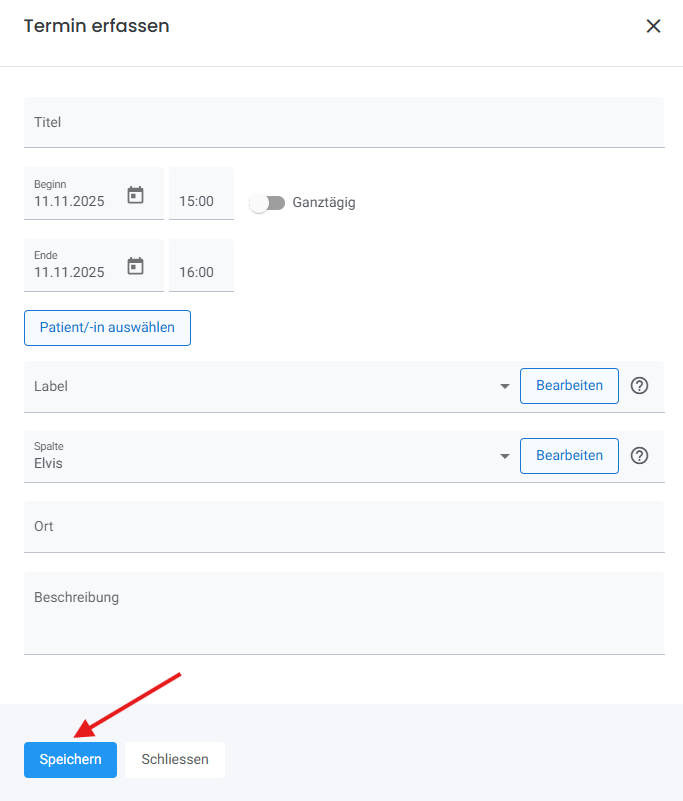Focus the Ort input field
683x801 pixels.
(x=344, y=527)
